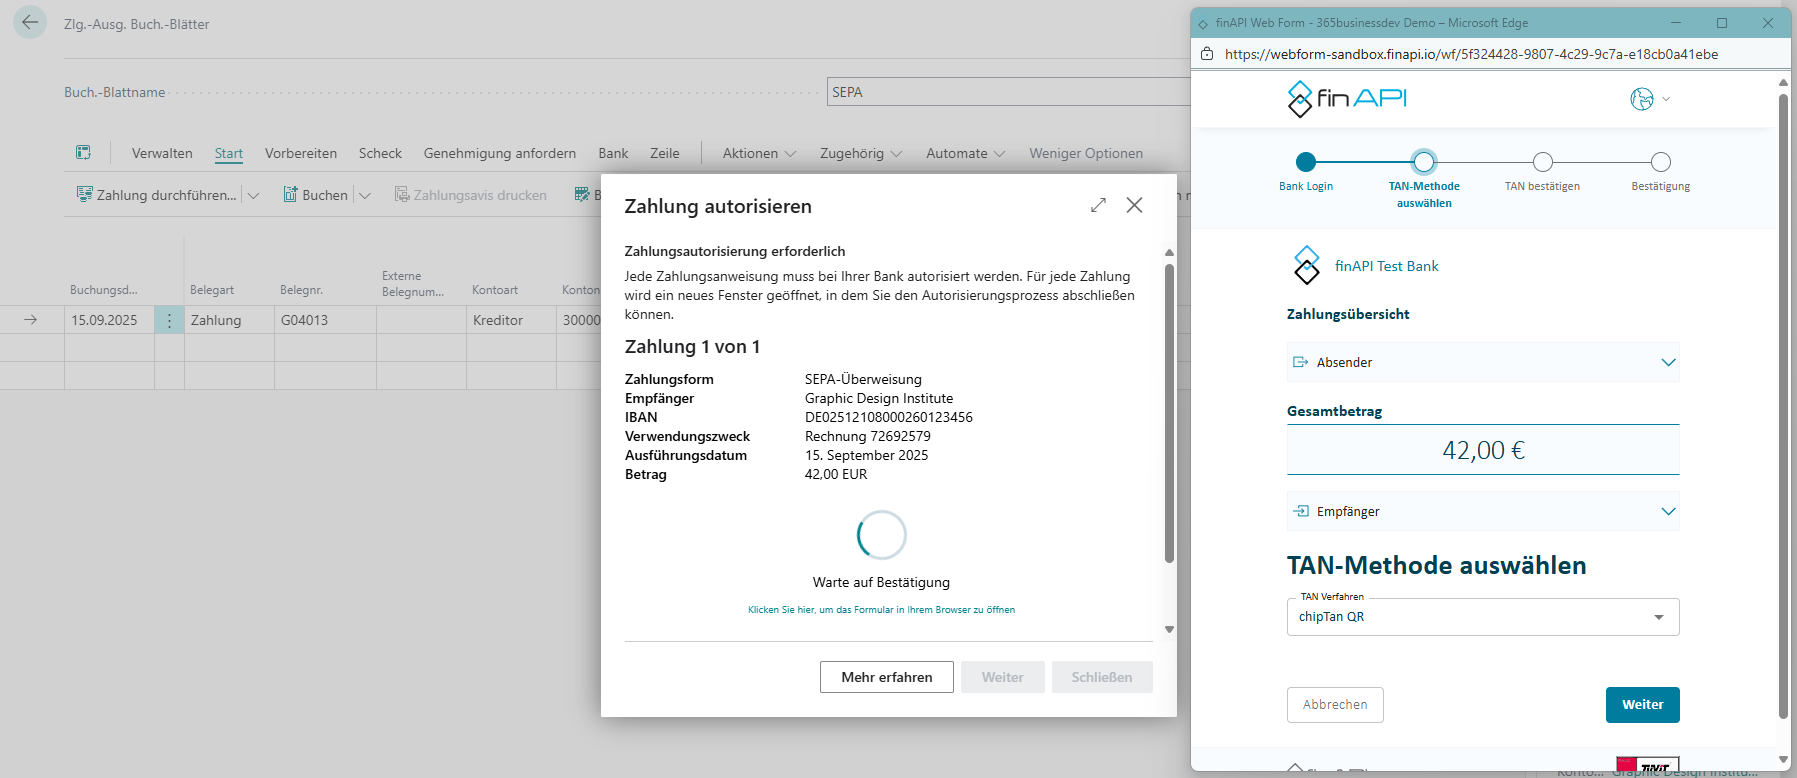Click the row options three-dot icon
Image resolution: width=1797 pixels, height=778 pixels.
pos(169,320)
